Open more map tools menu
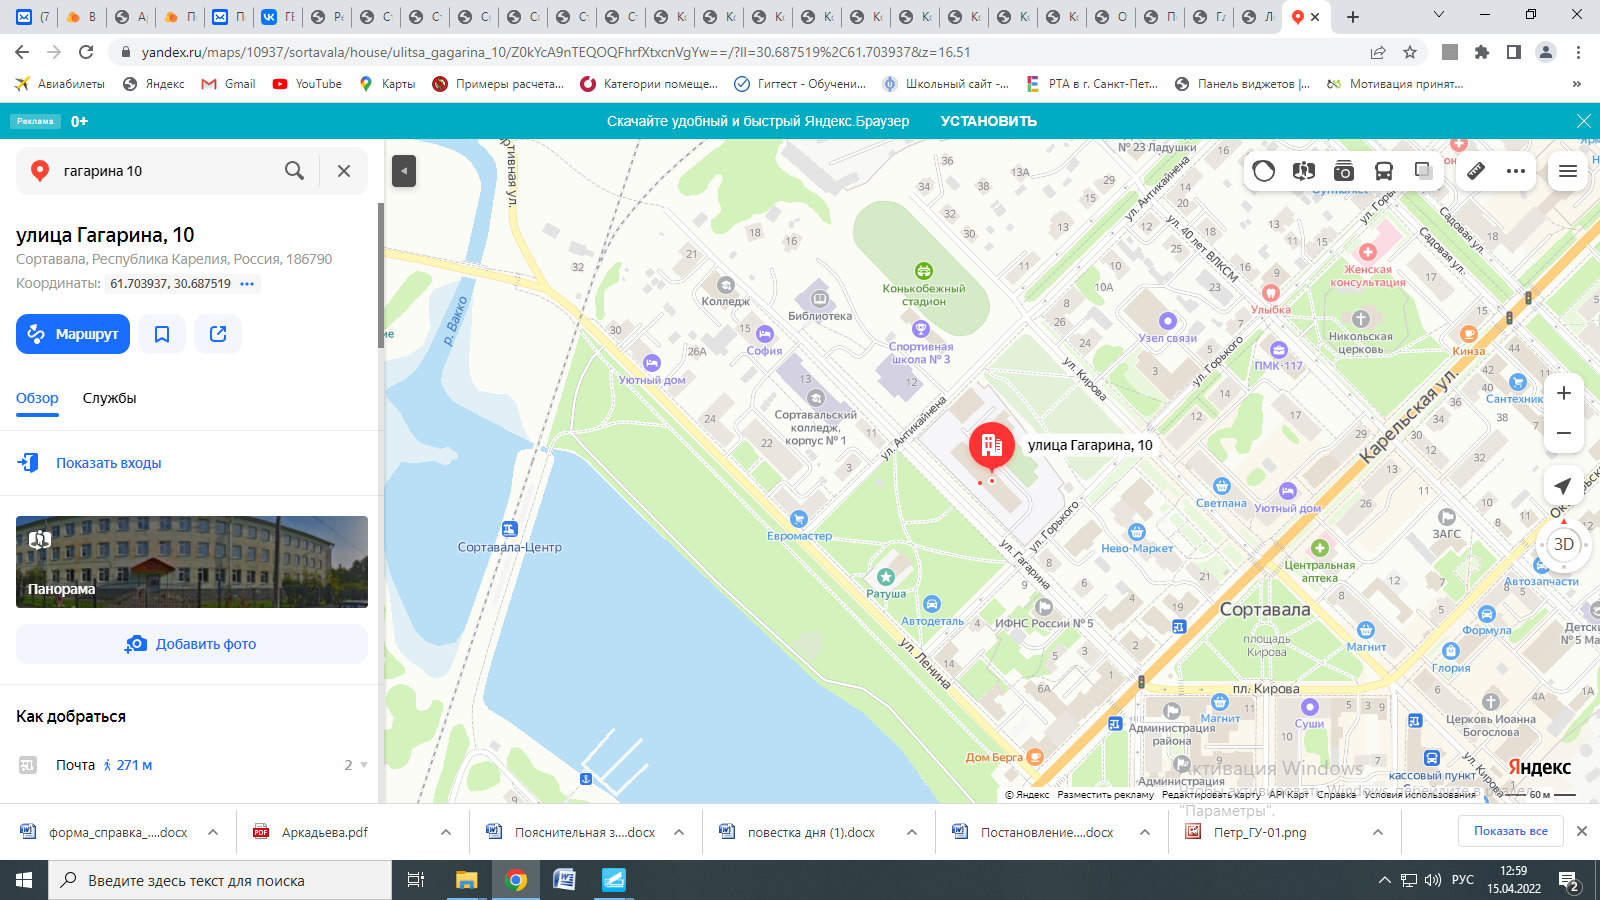Viewport: 1600px width, 900px height. click(x=1516, y=171)
